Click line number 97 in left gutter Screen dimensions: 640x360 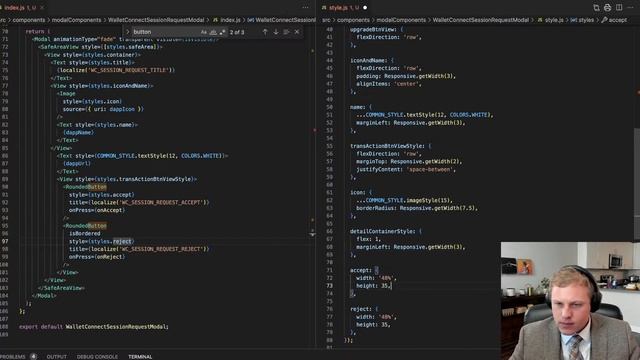[5, 241]
